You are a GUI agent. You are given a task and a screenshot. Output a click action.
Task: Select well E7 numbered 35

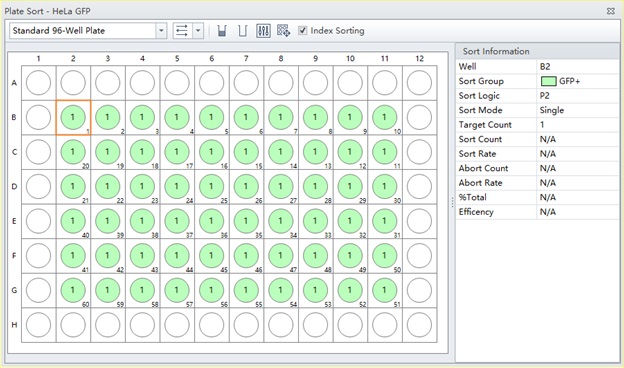pyautogui.click(x=246, y=221)
